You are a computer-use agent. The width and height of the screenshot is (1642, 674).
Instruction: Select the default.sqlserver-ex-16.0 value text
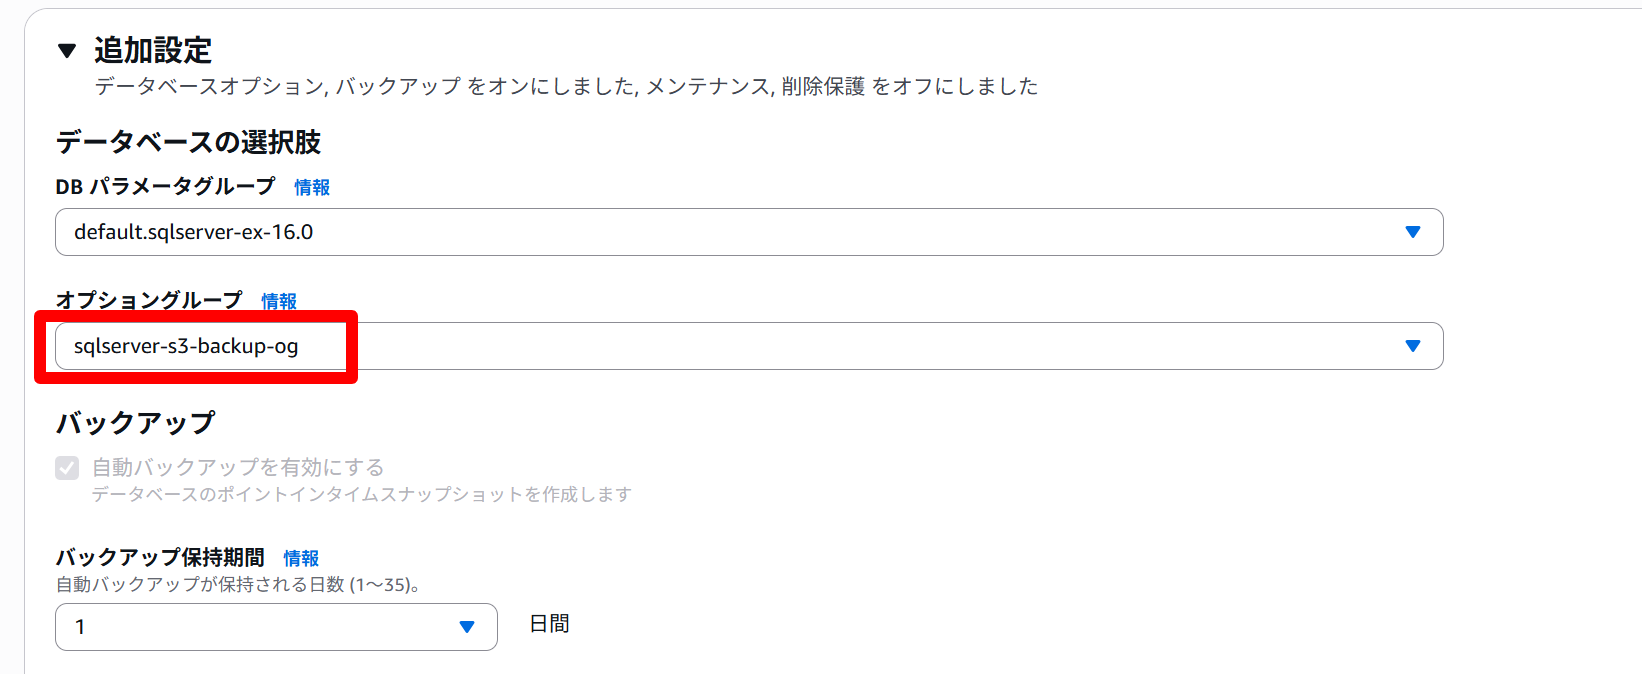click(193, 232)
